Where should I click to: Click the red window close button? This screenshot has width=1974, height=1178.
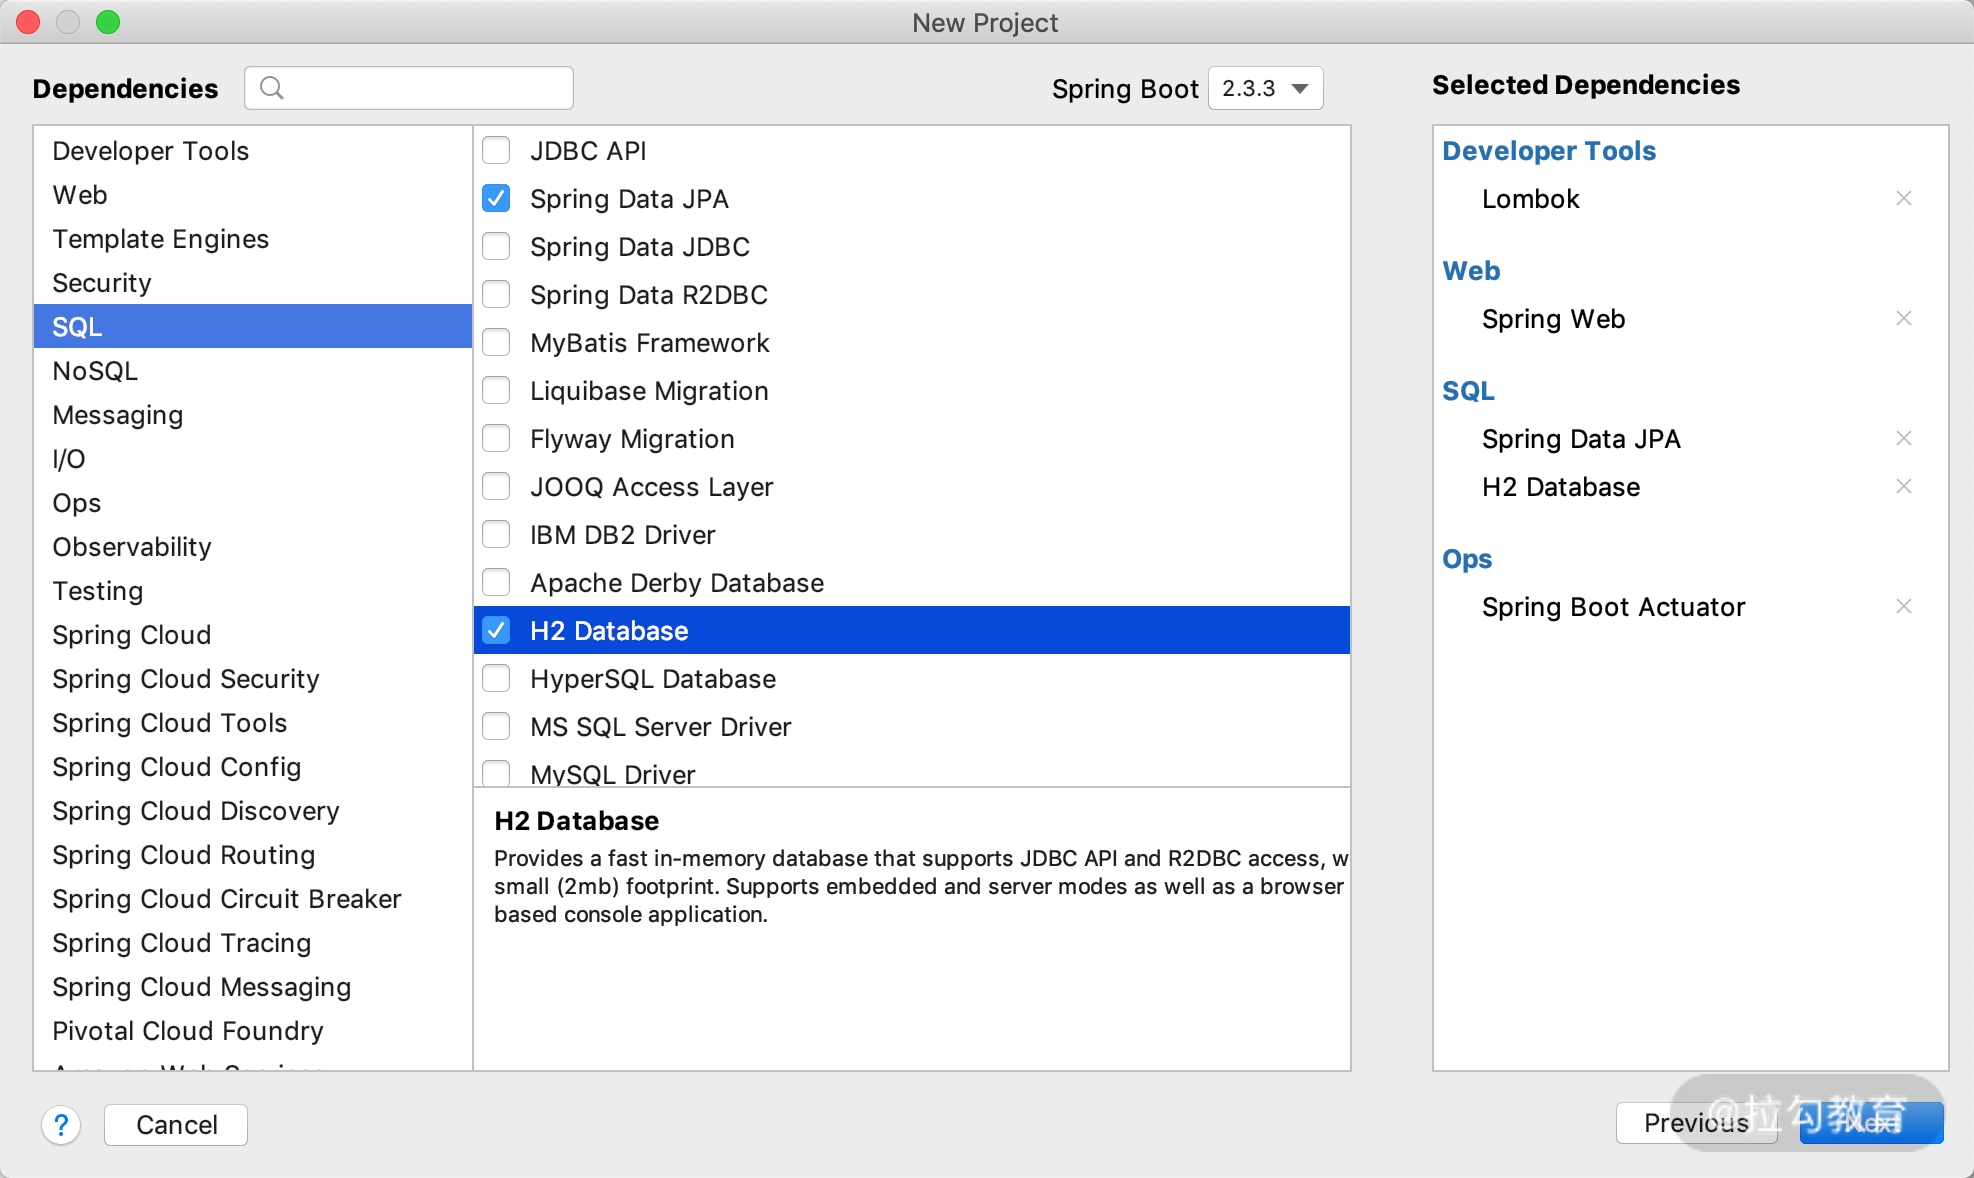pos(28,22)
